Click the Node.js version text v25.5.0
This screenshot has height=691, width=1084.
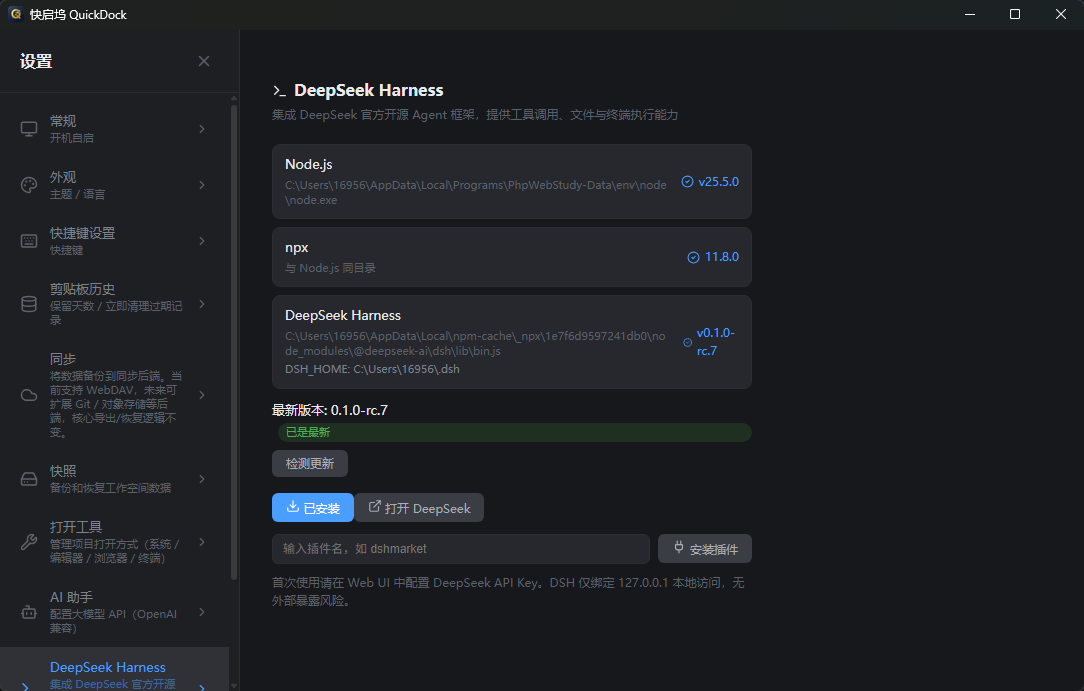tap(718, 182)
